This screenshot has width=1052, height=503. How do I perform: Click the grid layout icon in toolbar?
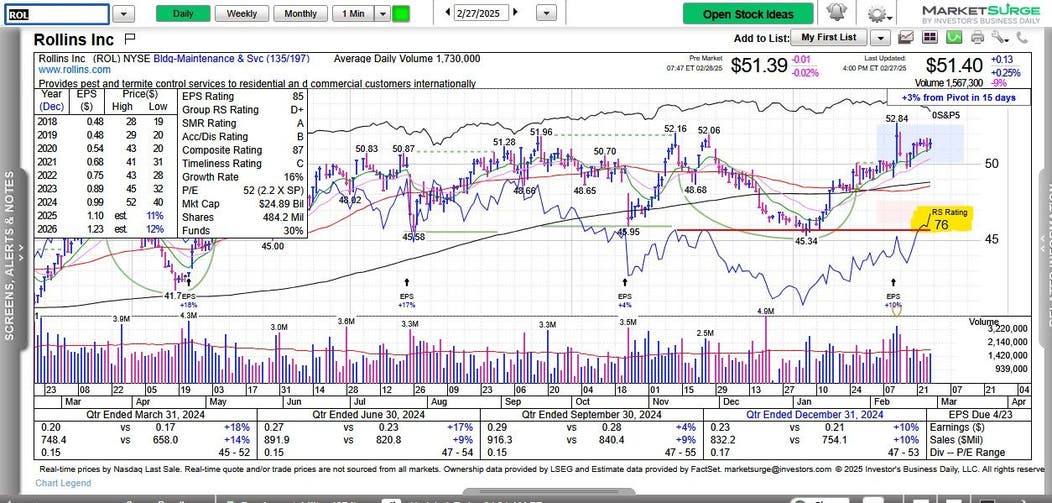(928, 38)
